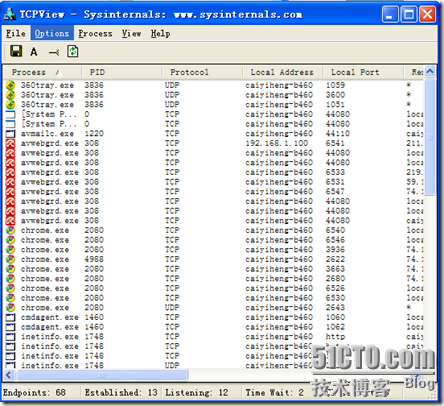The width and height of the screenshot is (444, 406).
Task: Click local port 6541
Action: 335,143
